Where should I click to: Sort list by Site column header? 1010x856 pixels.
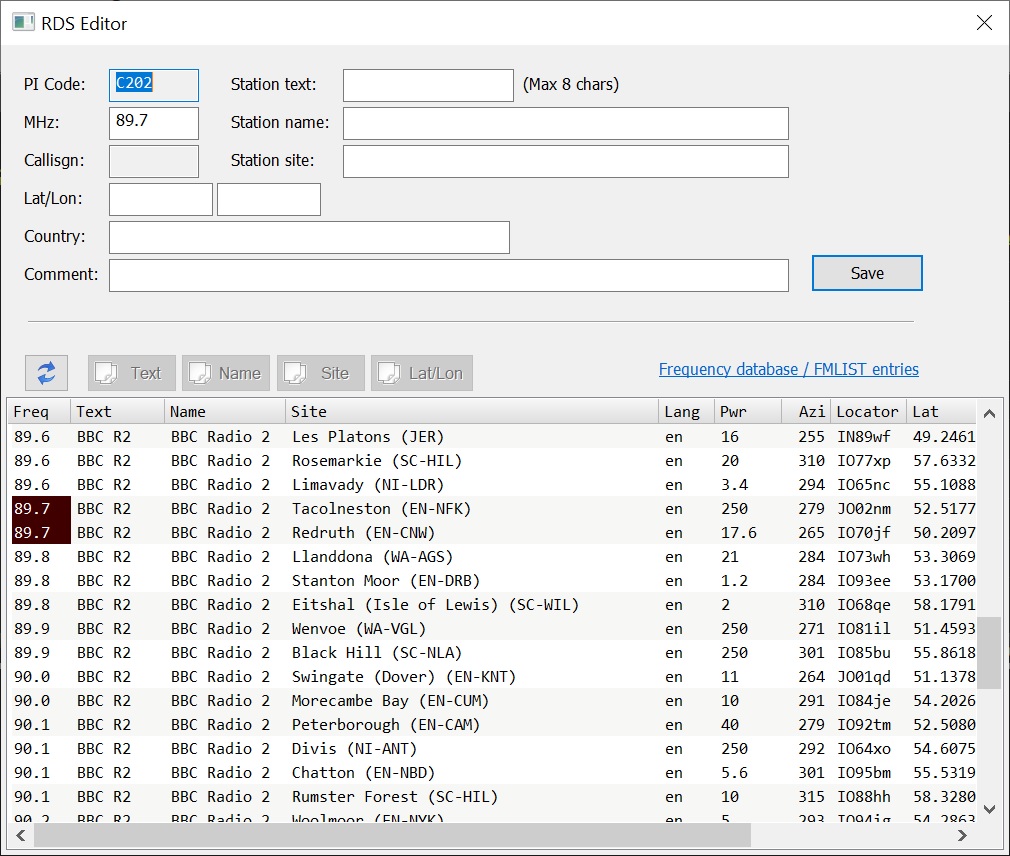pos(472,411)
